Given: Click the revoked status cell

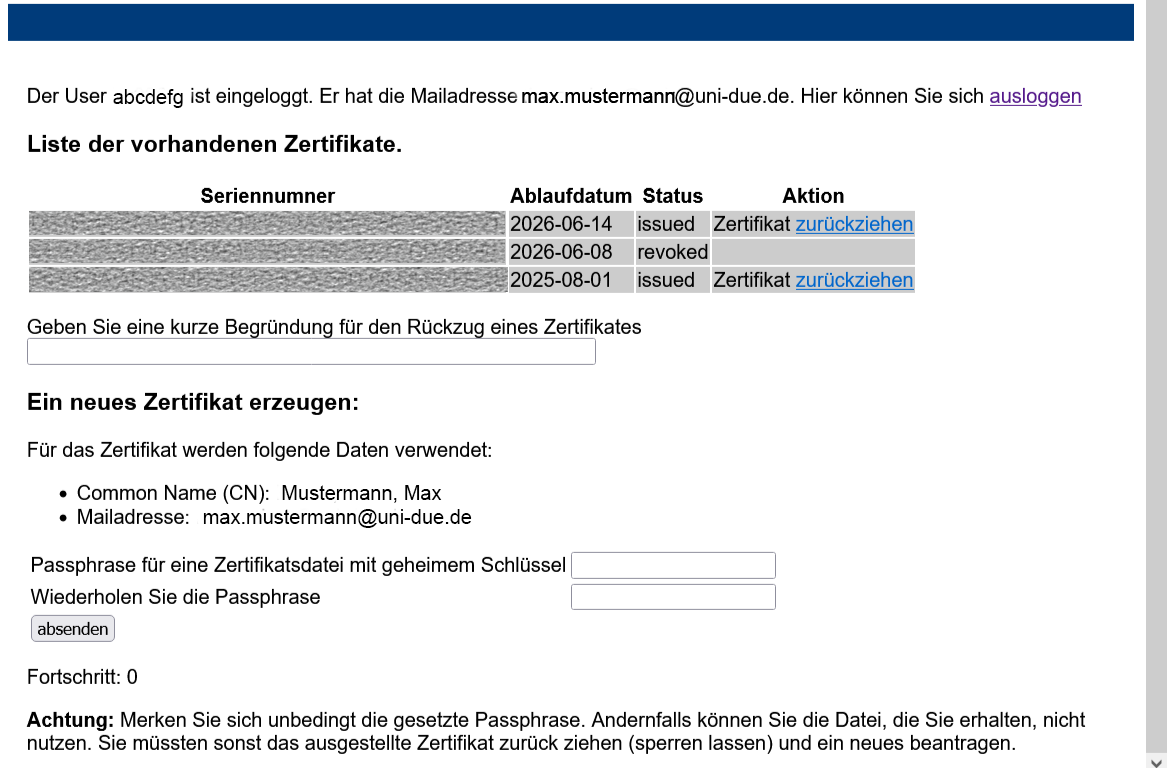Looking at the screenshot, I should (673, 252).
